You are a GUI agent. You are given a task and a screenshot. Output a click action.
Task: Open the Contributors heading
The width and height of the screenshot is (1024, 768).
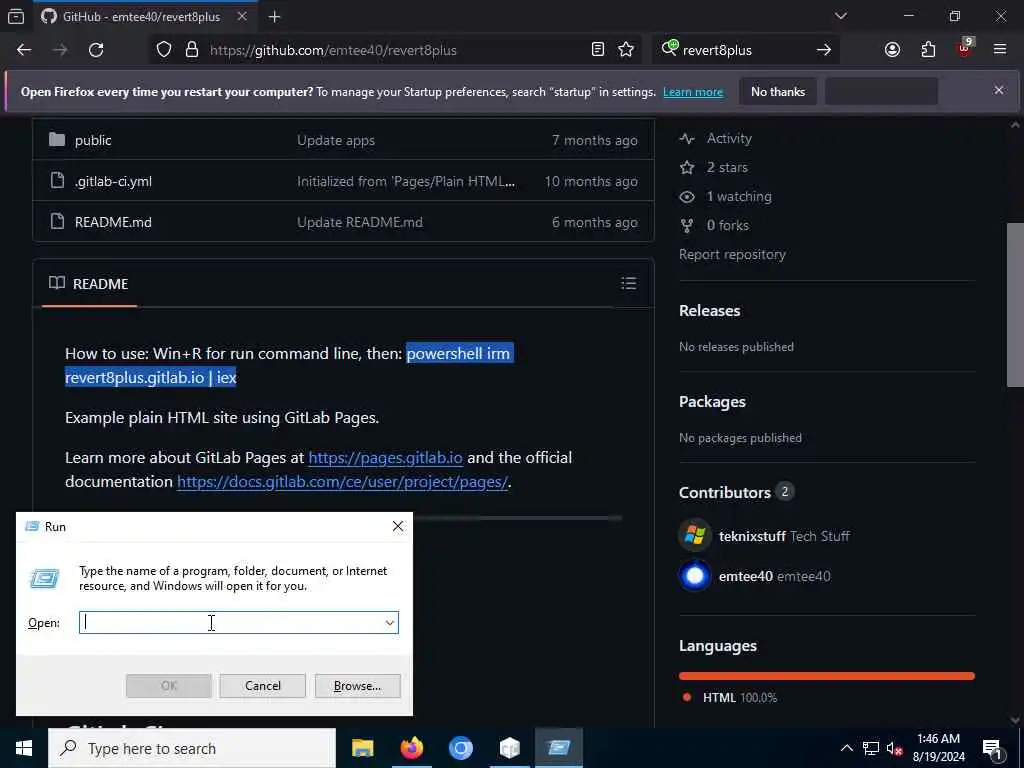(x=725, y=492)
